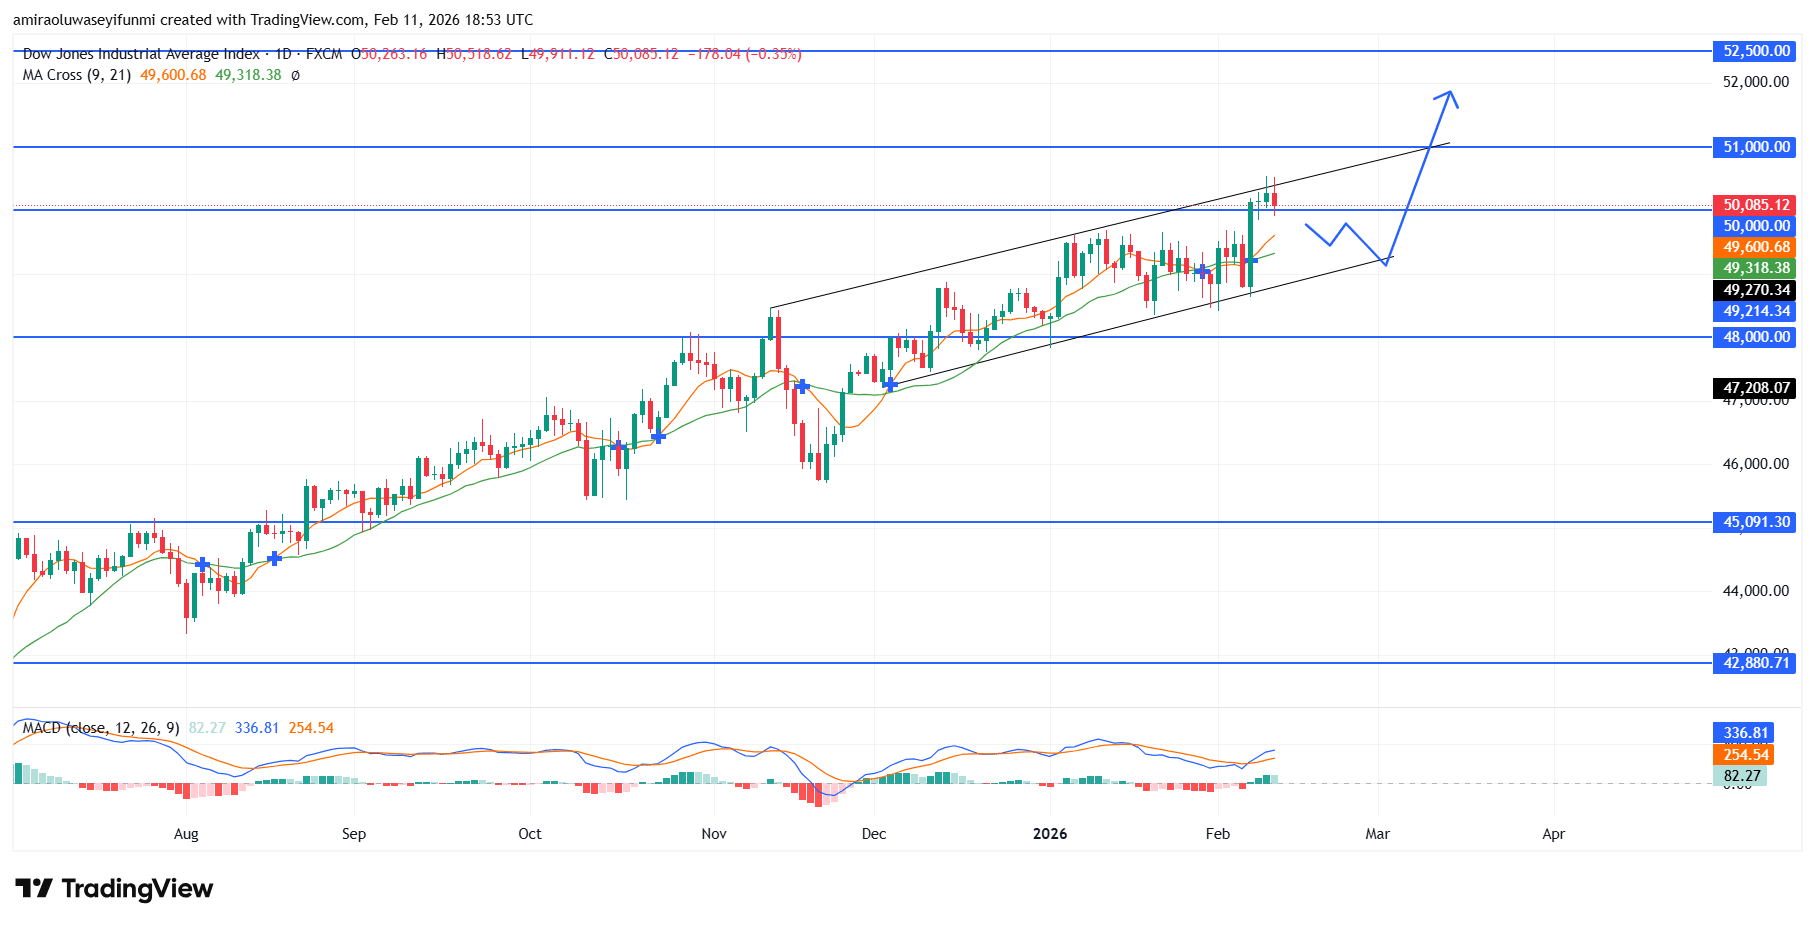Click the 2026 label on the time axis
The height and width of the screenshot is (926, 1815).
tap(1049, 833)
